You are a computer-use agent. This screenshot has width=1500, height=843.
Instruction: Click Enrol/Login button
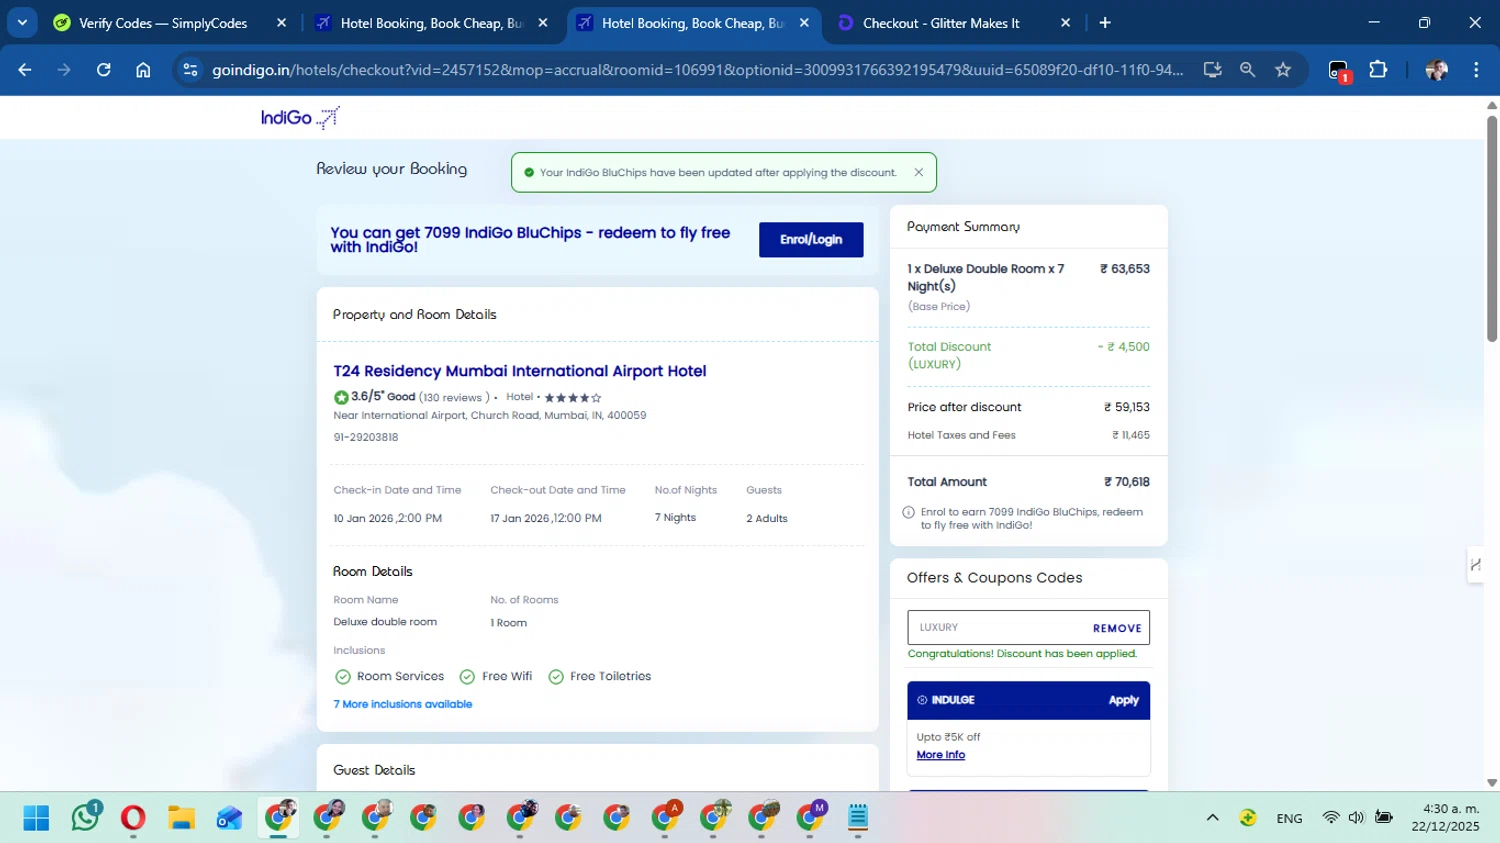click(x=811, y=240)
